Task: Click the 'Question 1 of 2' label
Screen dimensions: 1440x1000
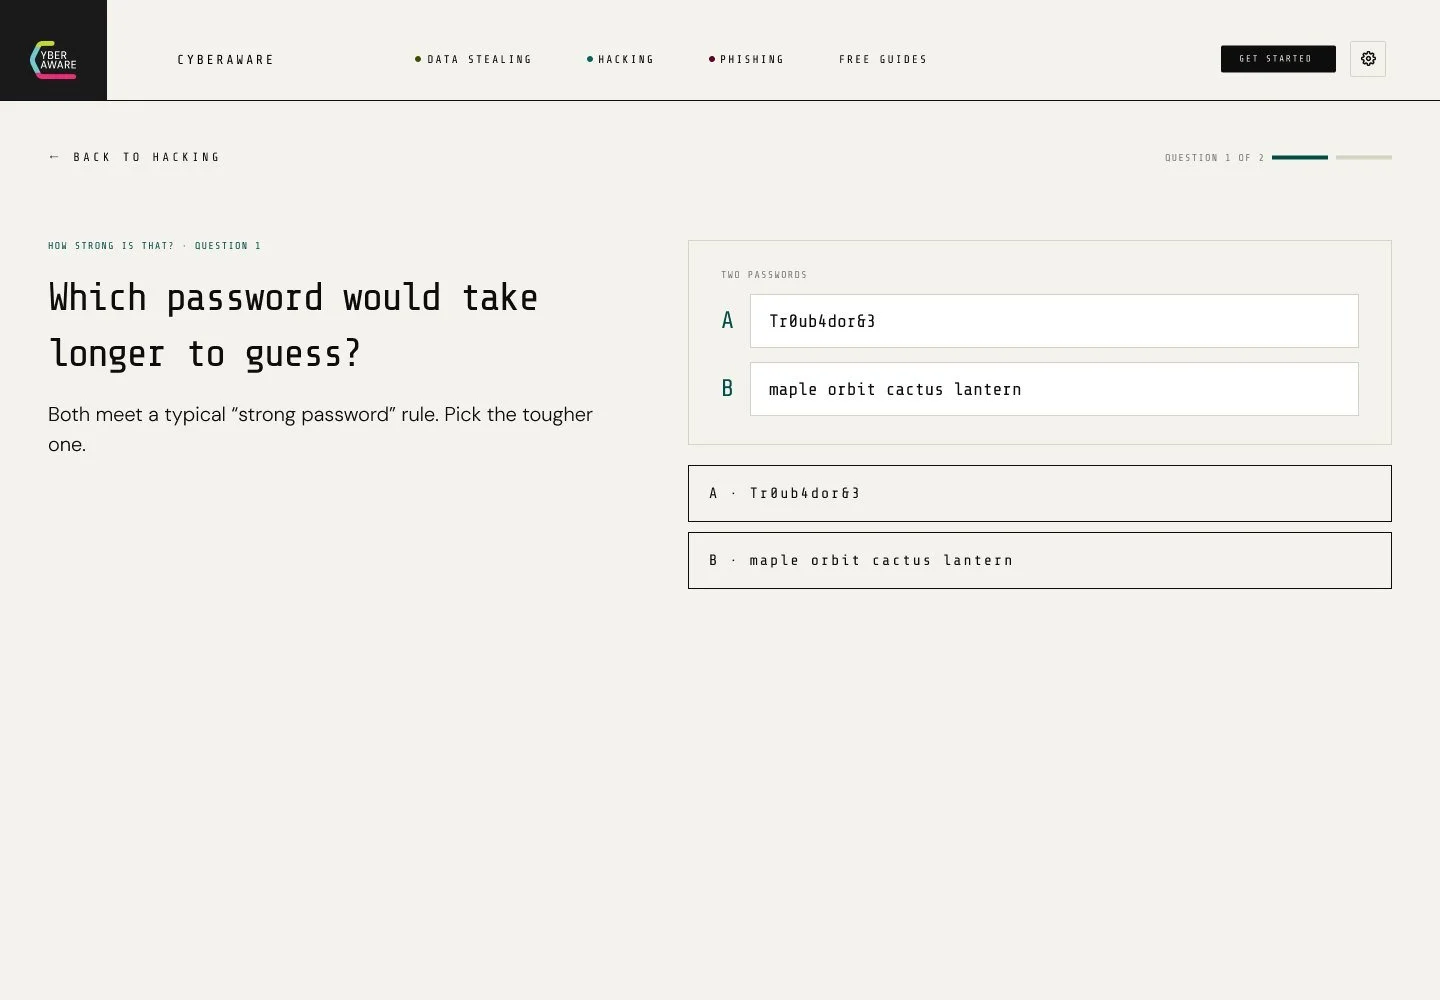Action: click(x=1215, y=158)
